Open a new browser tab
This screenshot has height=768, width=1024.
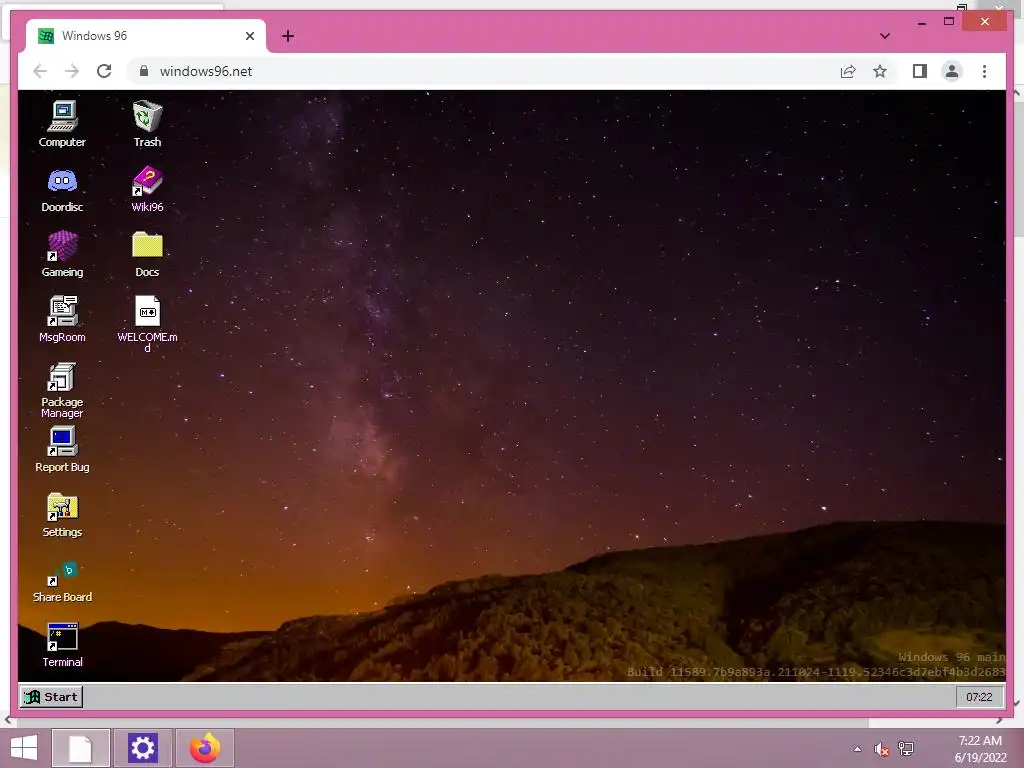point(287,36)
